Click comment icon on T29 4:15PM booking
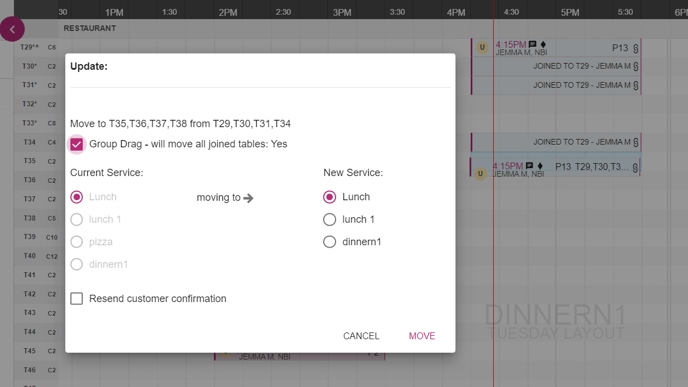 click(532, 44)
